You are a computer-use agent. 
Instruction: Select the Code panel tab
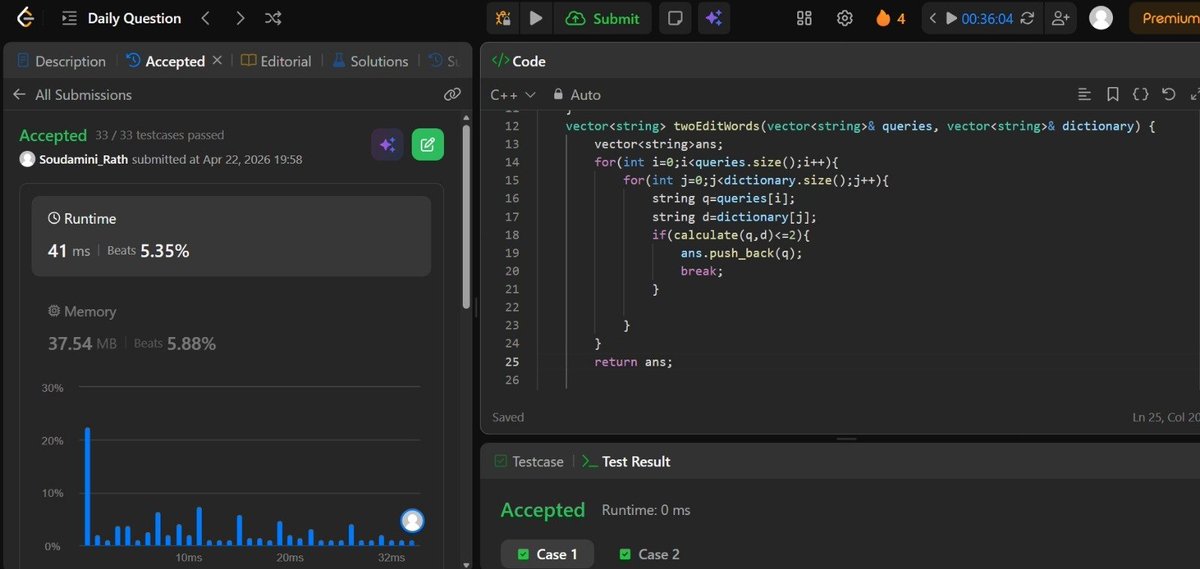[518, 61]
